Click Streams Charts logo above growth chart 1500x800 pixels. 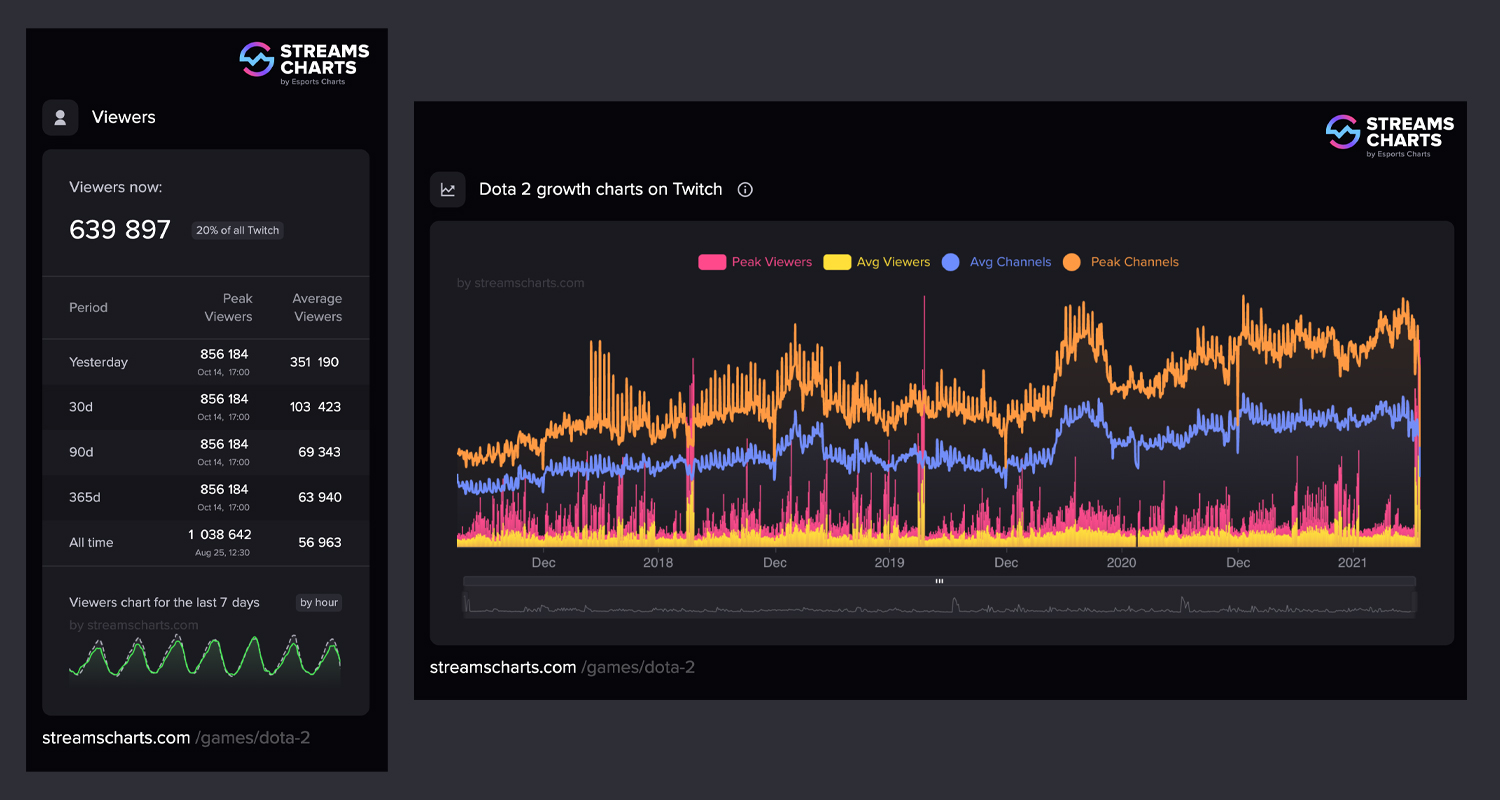tap(1390, 136)
